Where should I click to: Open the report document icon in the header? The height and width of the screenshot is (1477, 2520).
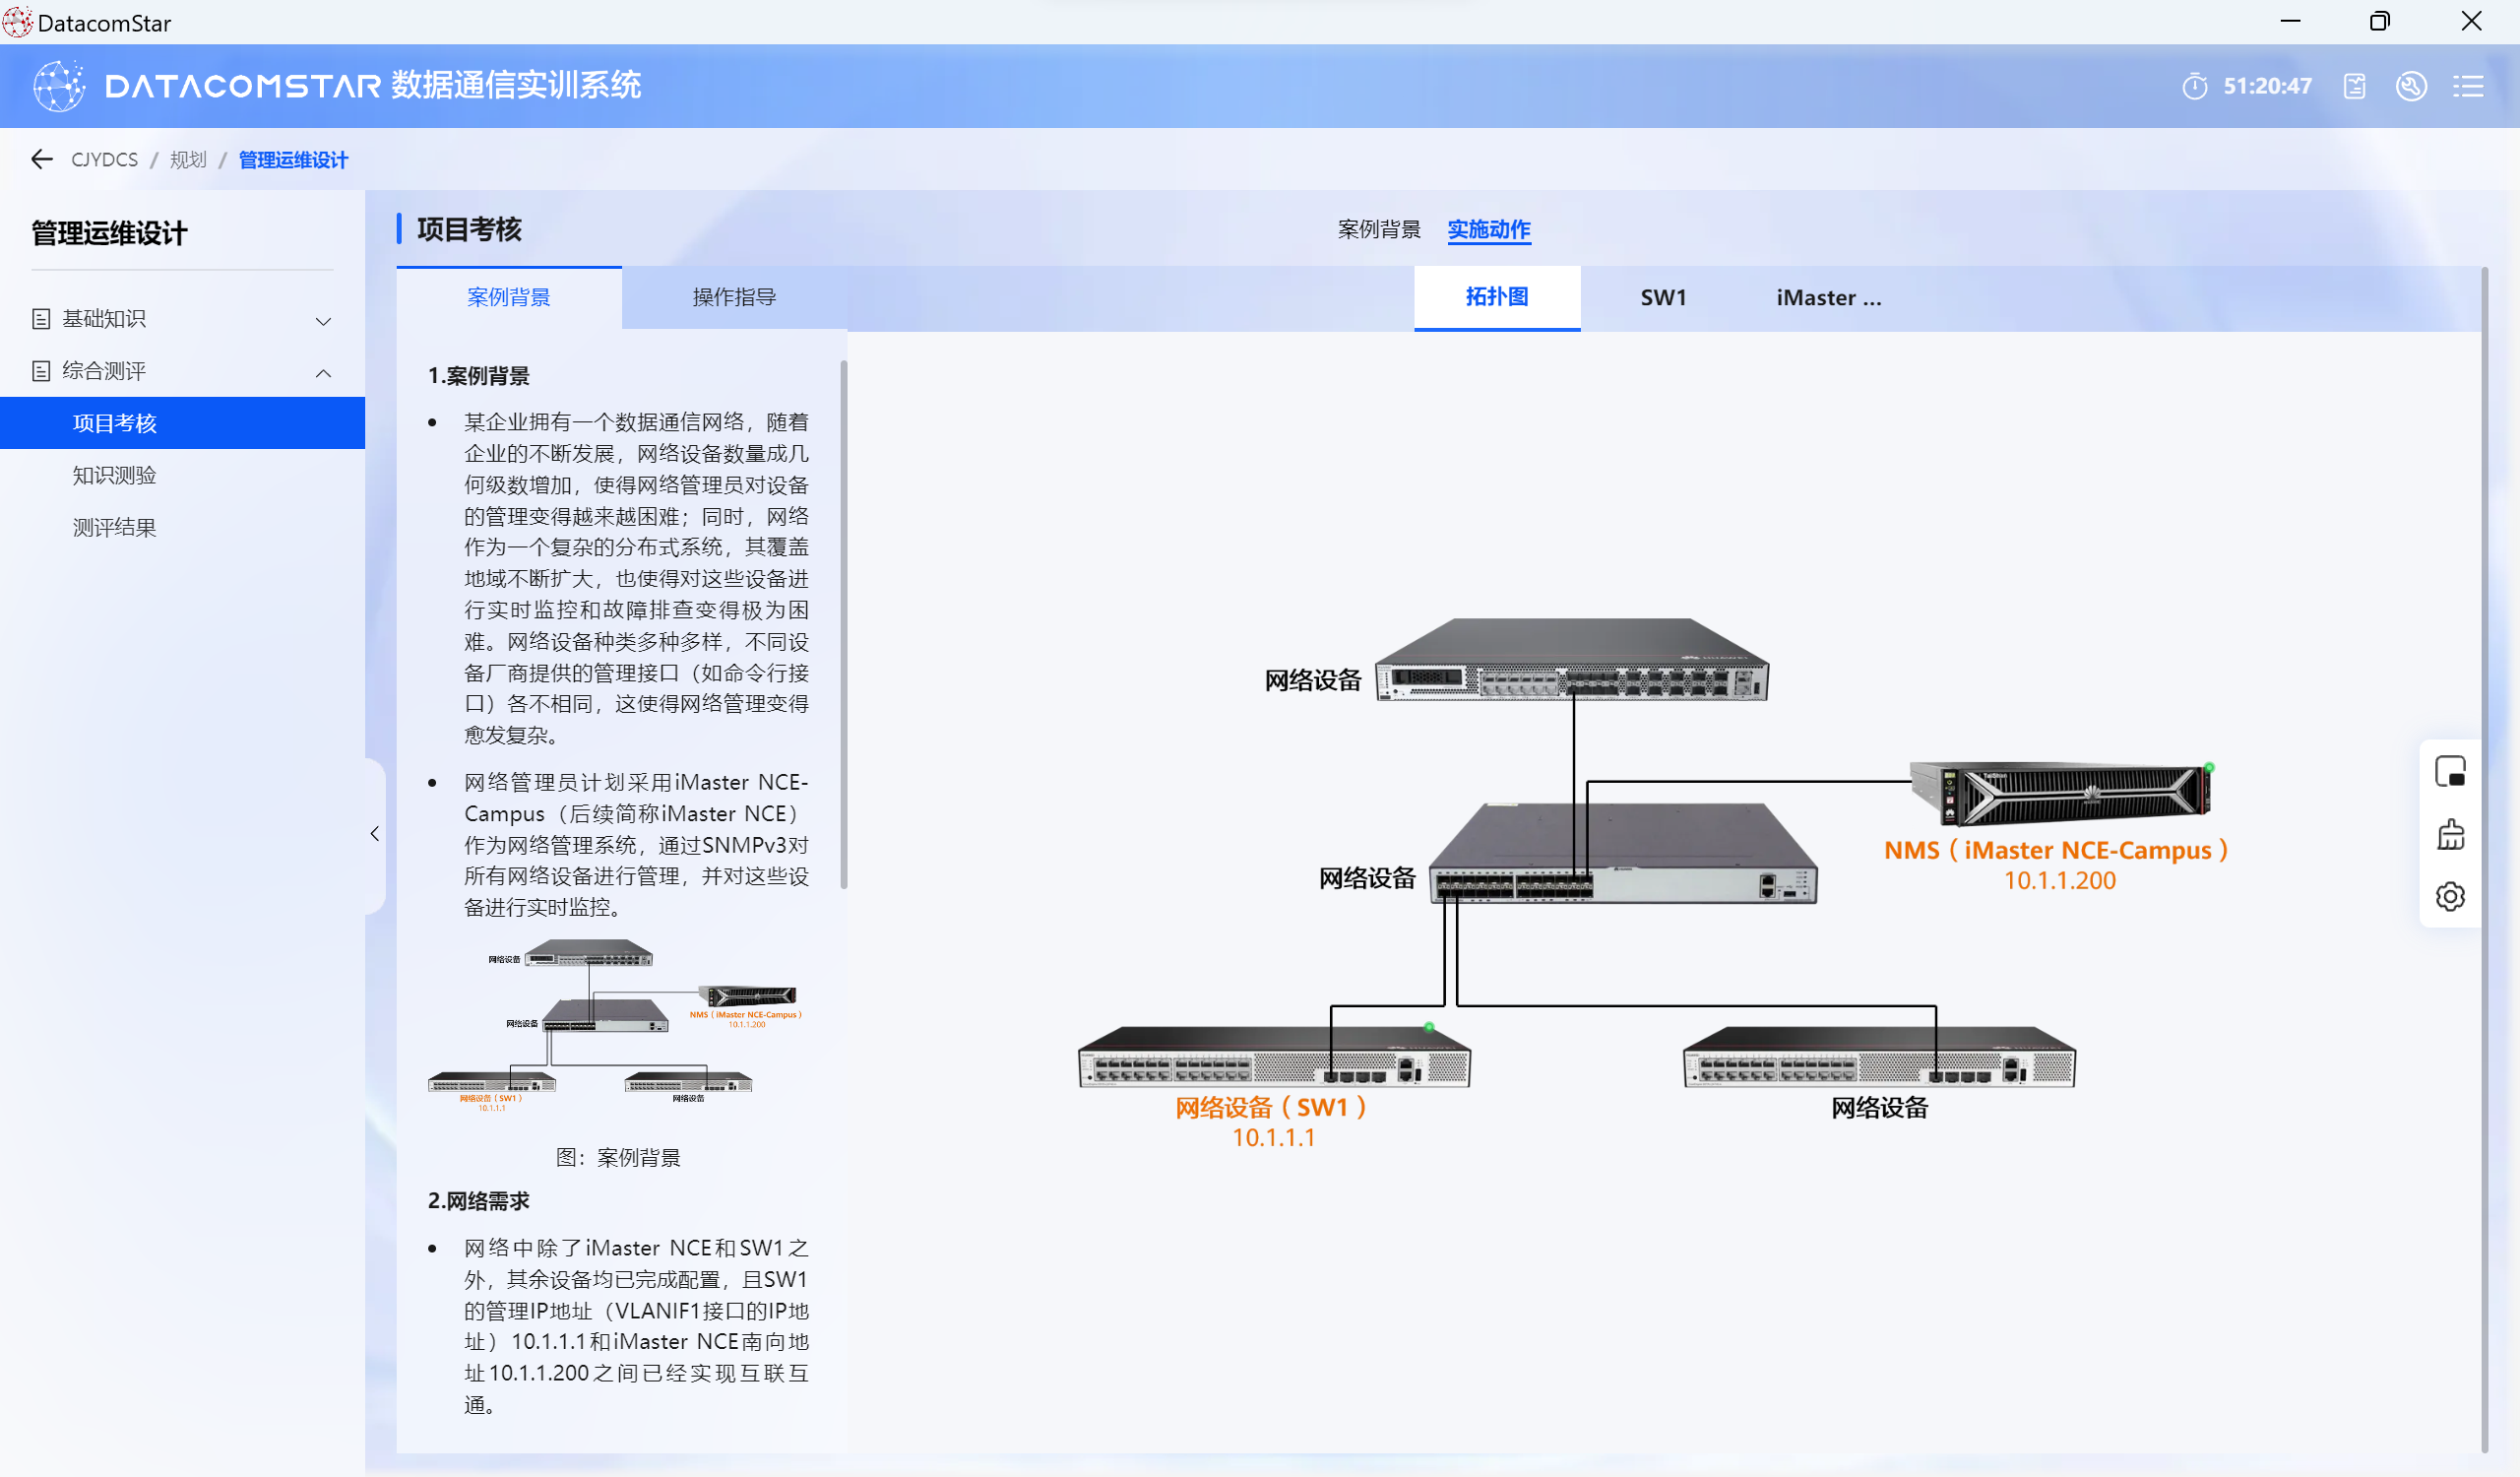(x=2354, y=86)
